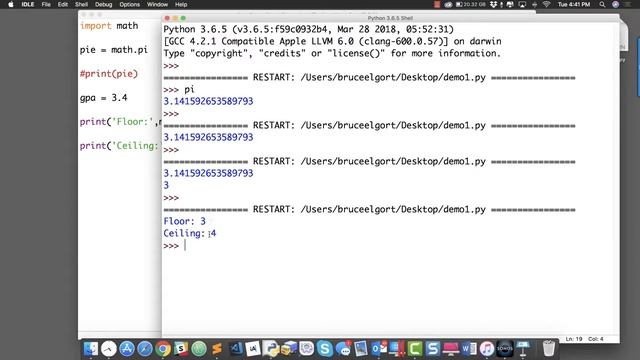Zoom the Python Shell window with the green button

[x=183, y=18]
